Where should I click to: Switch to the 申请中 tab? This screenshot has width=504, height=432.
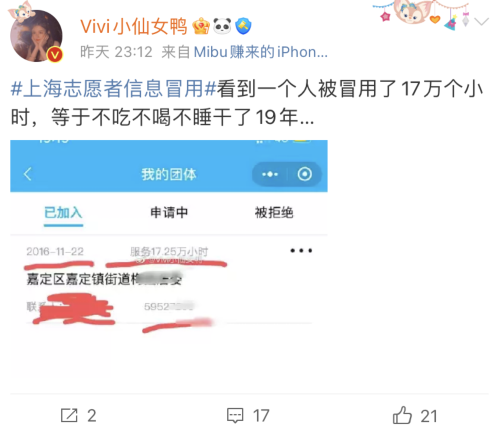pos(169,213)
